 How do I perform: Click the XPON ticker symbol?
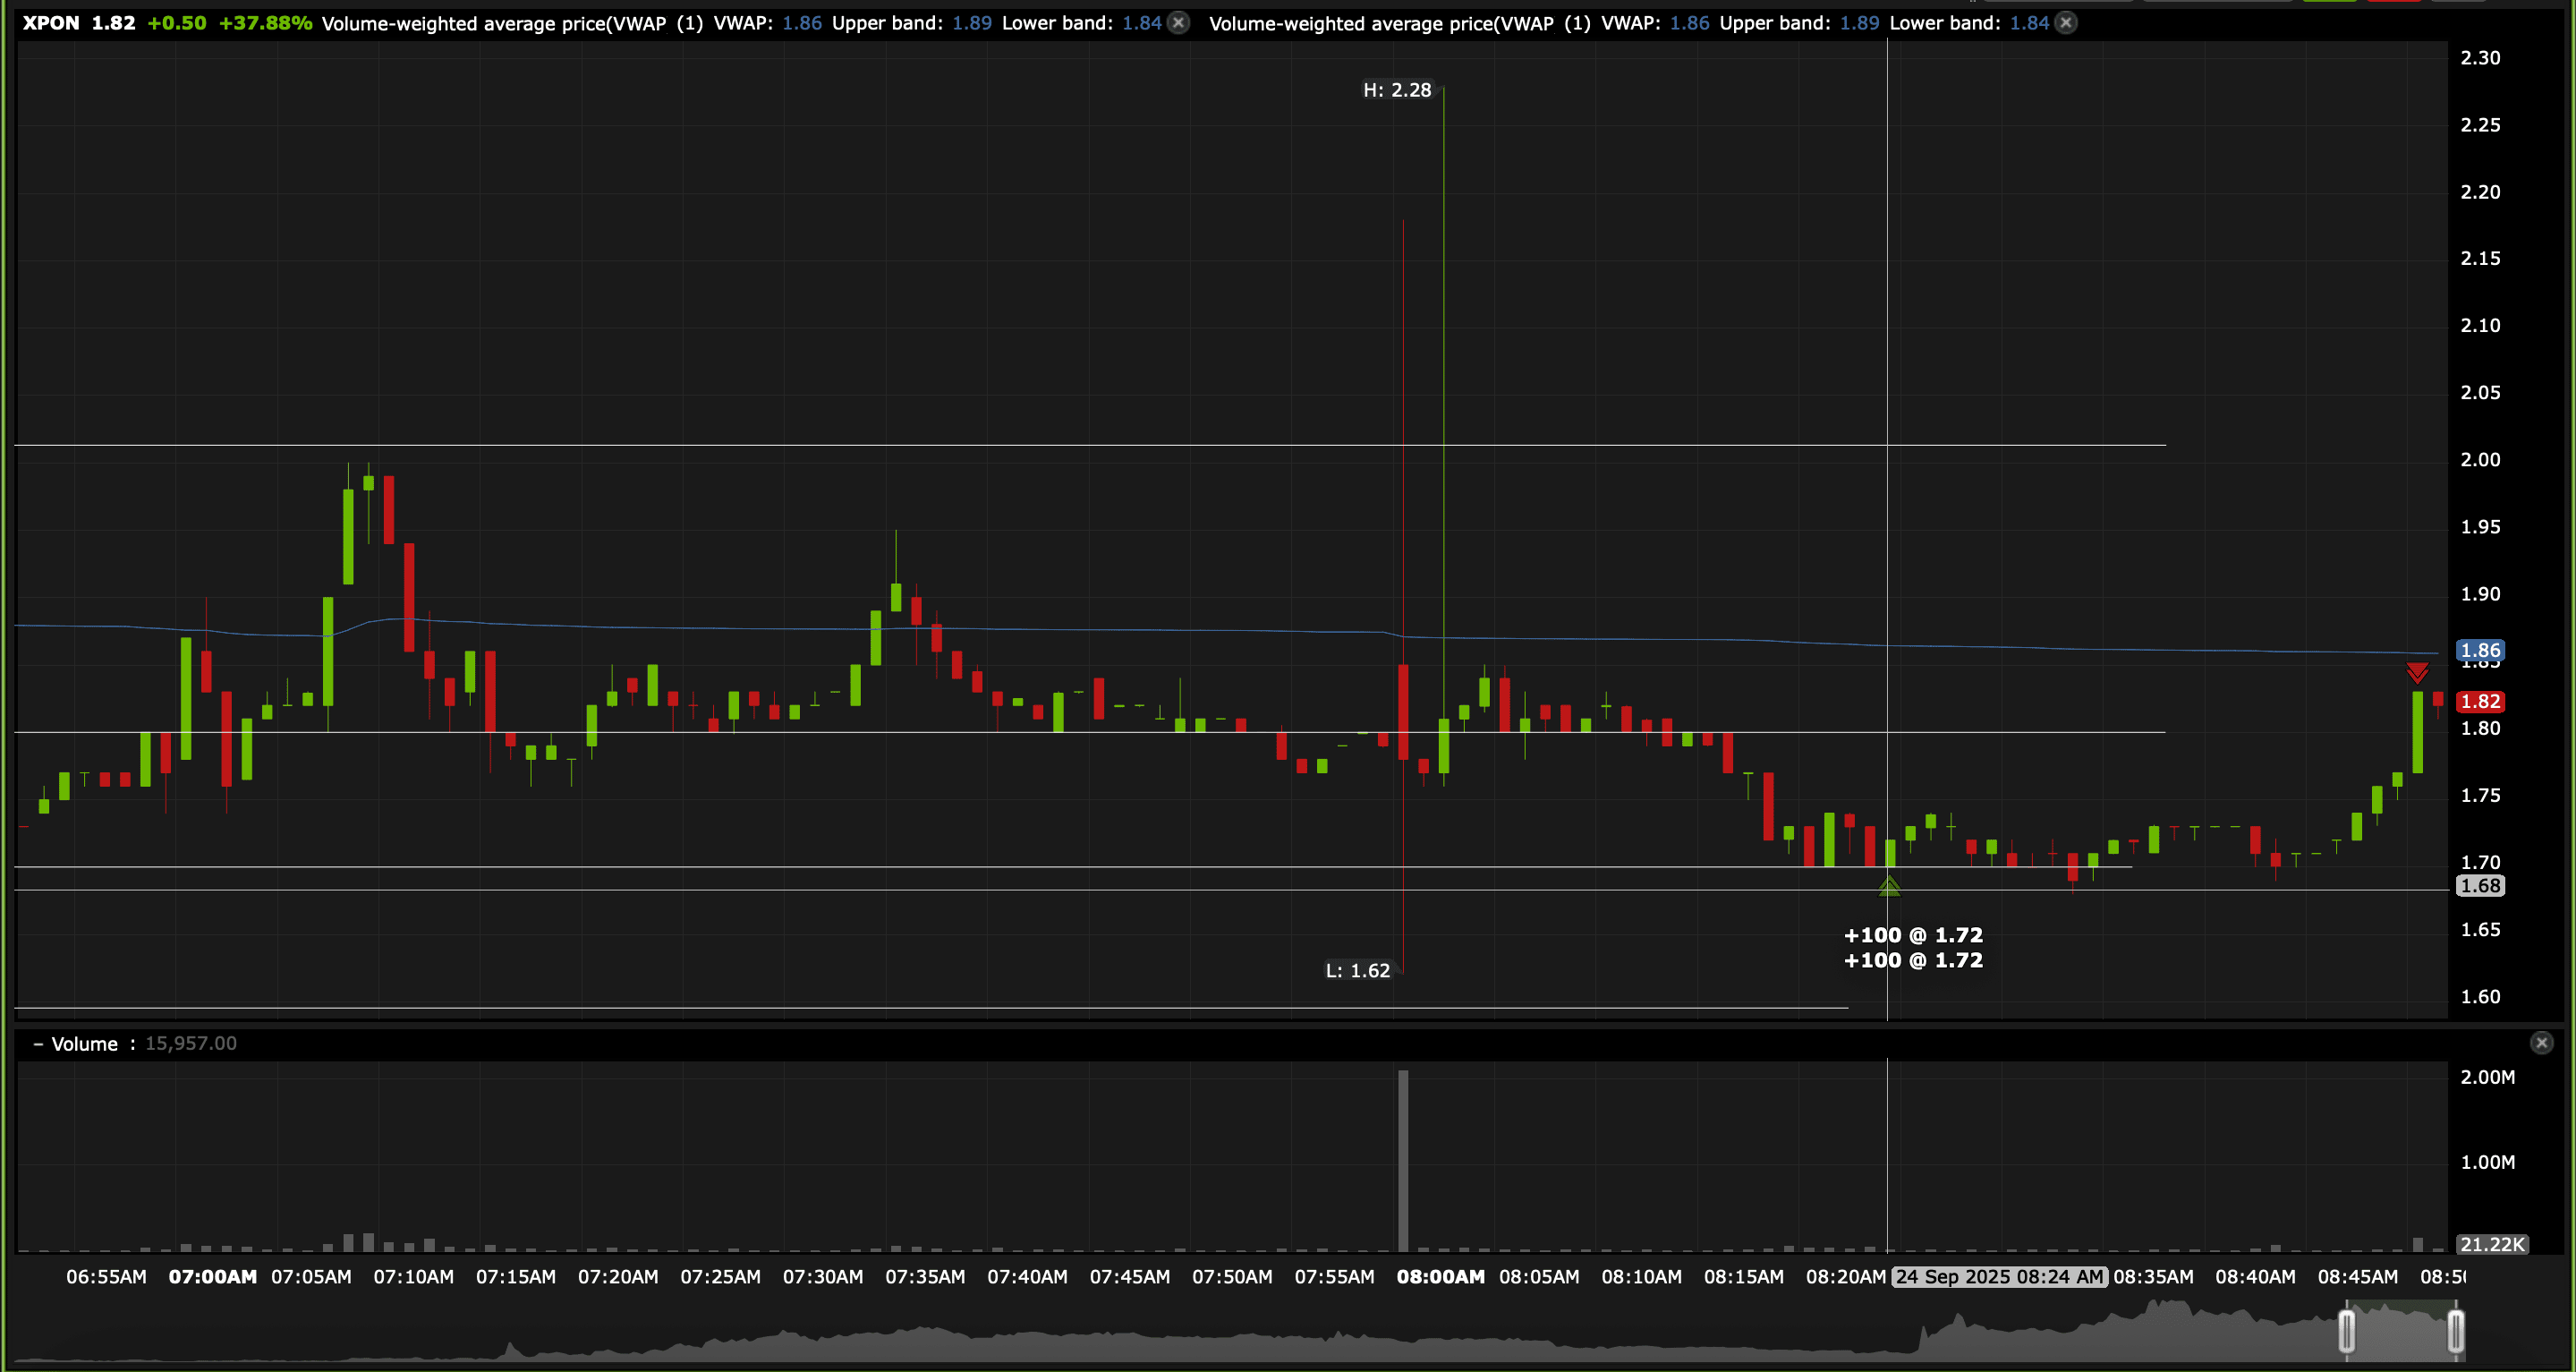(x=51, y=23)
